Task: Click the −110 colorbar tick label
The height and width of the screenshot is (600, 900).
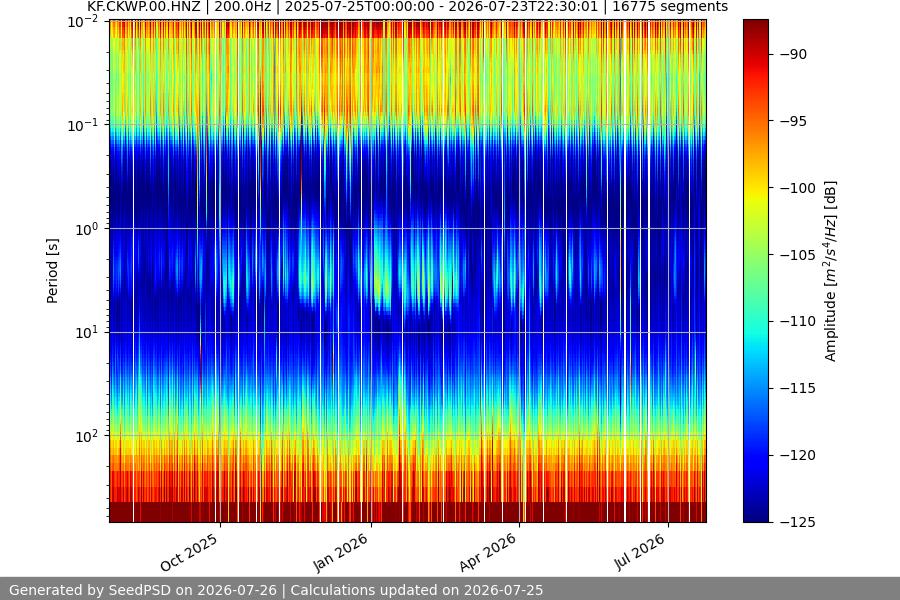Action: pyautogui.click(x=797, y=322)
